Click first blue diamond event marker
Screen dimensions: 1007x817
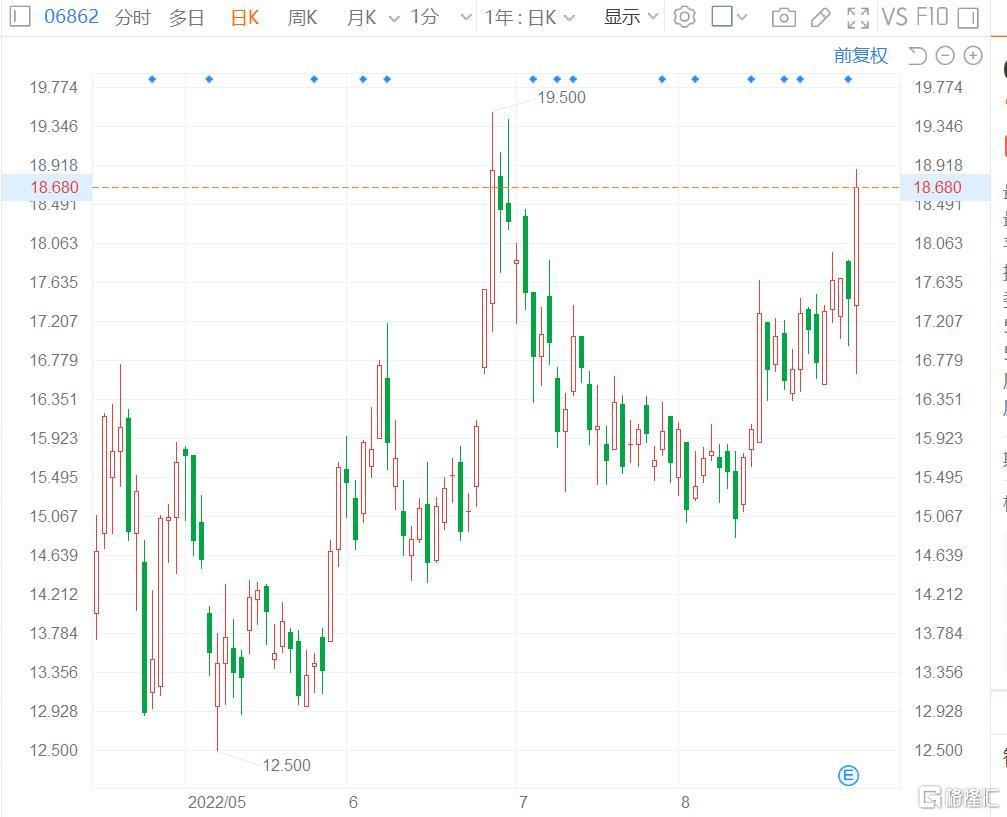(x=152, y=79)
